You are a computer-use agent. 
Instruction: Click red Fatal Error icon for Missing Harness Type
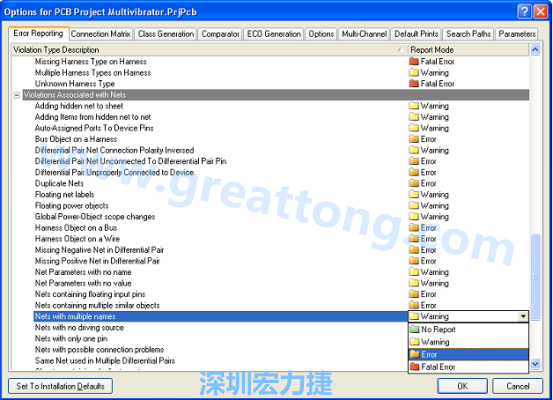coord(414,61)
